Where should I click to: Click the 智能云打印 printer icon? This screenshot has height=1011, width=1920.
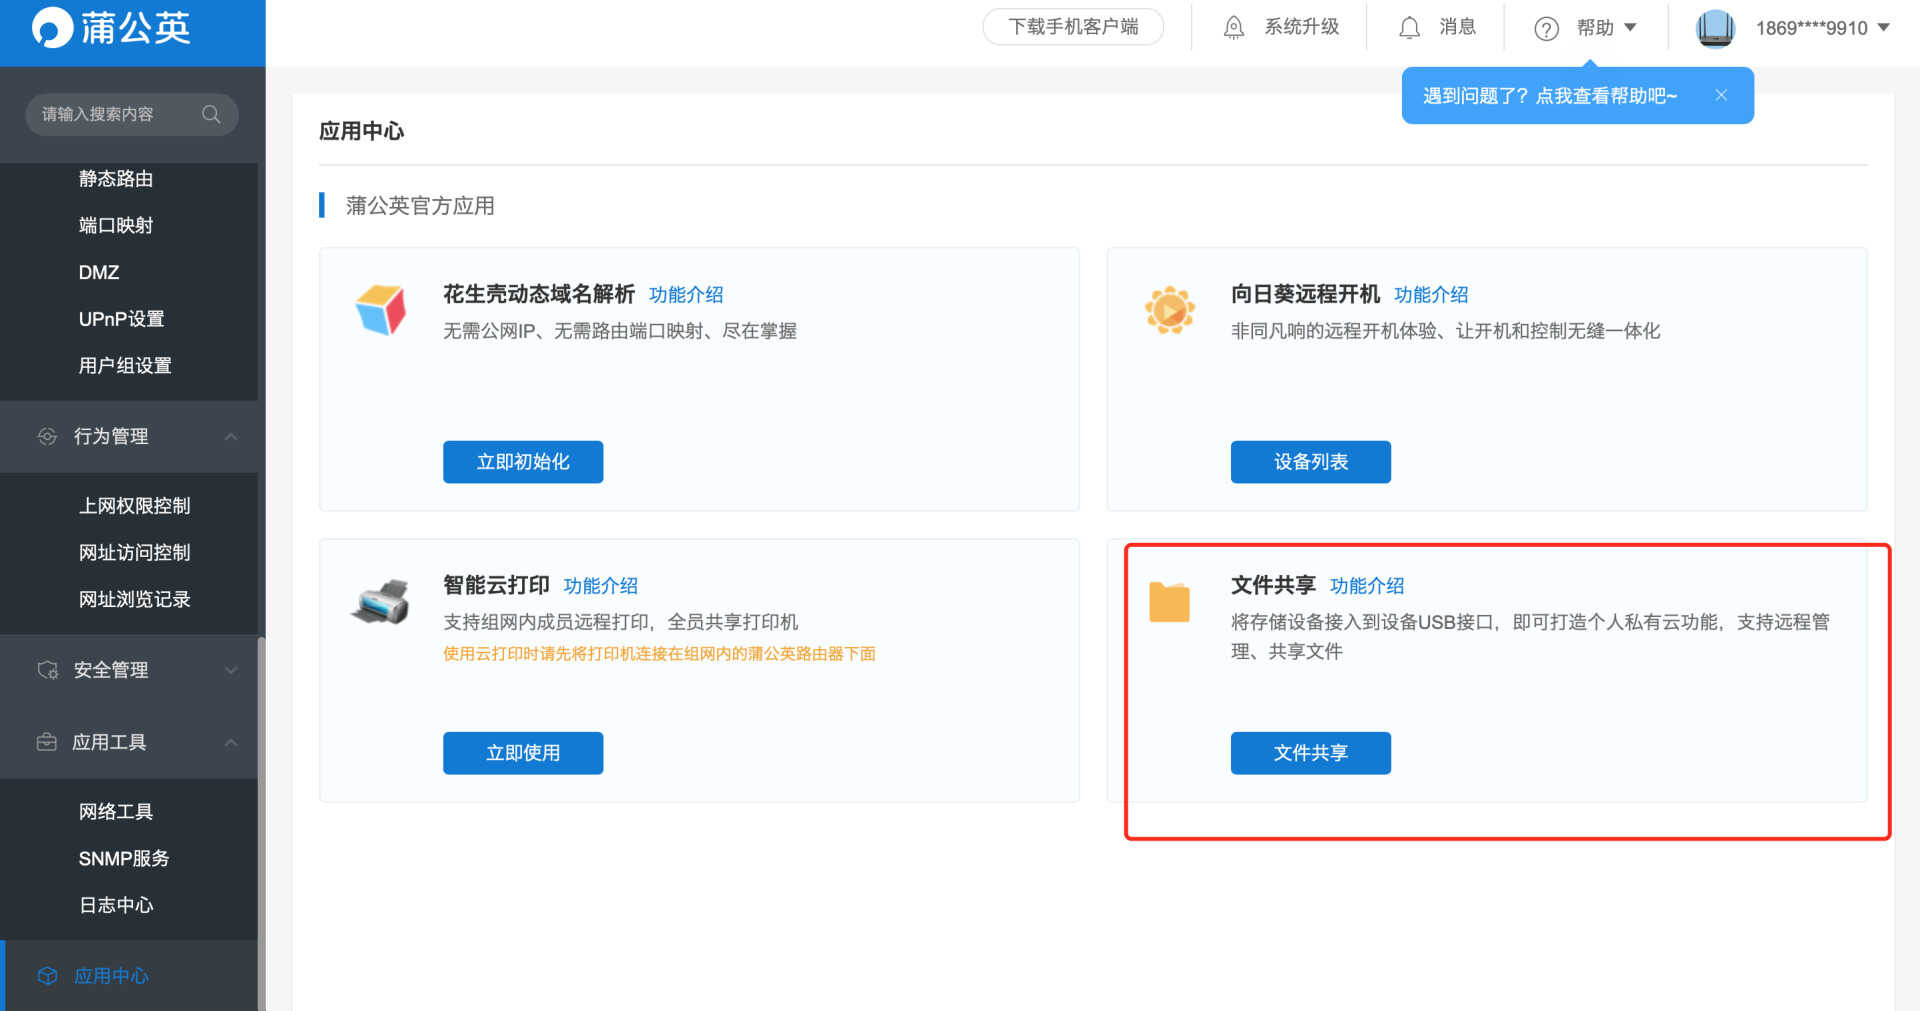[381, 601]
